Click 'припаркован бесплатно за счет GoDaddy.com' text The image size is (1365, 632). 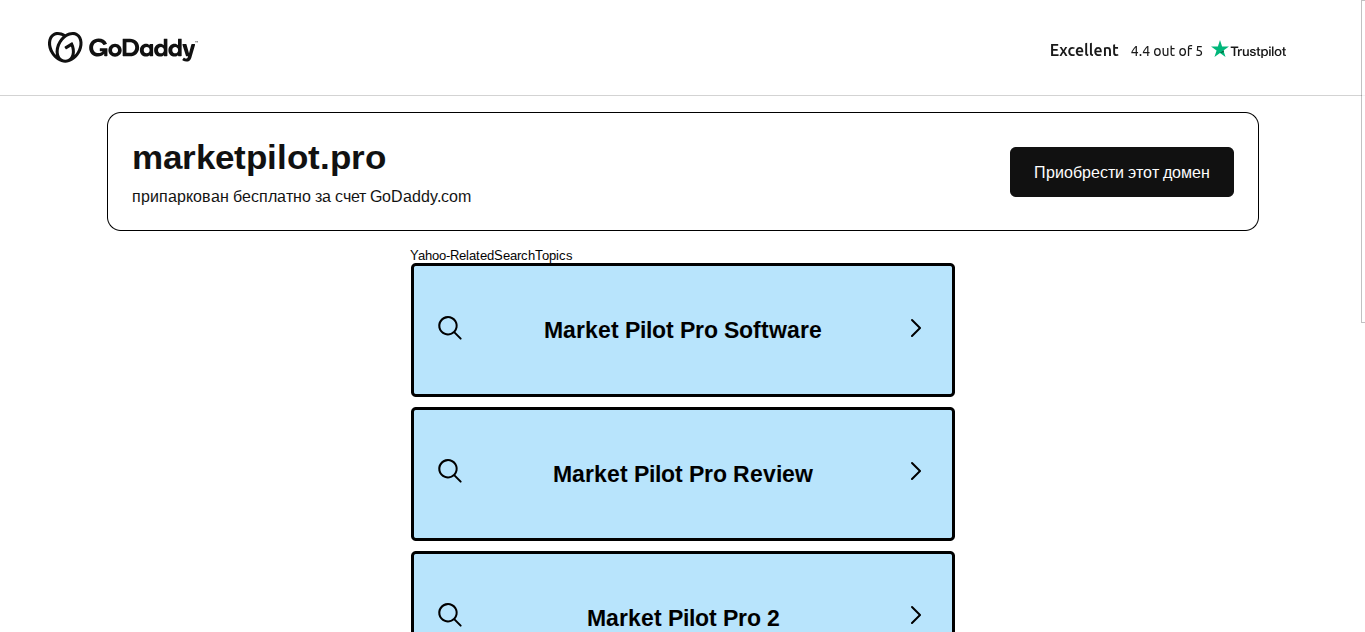click(x=301, y=196)
